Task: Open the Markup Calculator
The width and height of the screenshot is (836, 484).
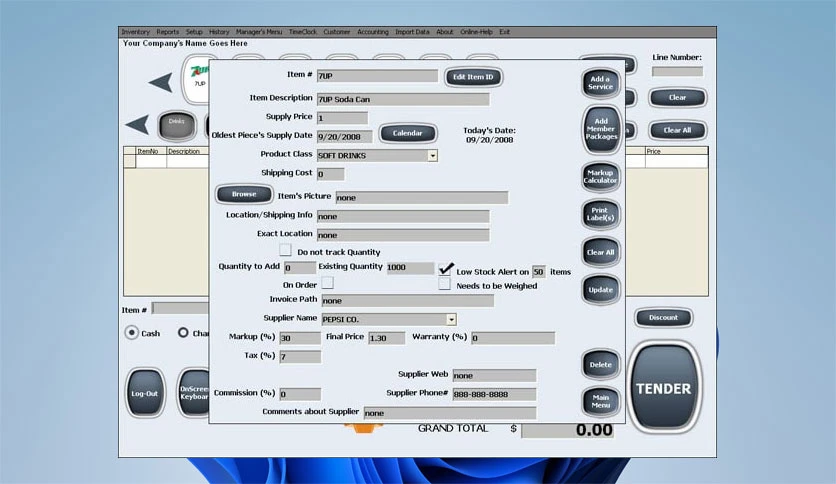Action: coord(600,176)
